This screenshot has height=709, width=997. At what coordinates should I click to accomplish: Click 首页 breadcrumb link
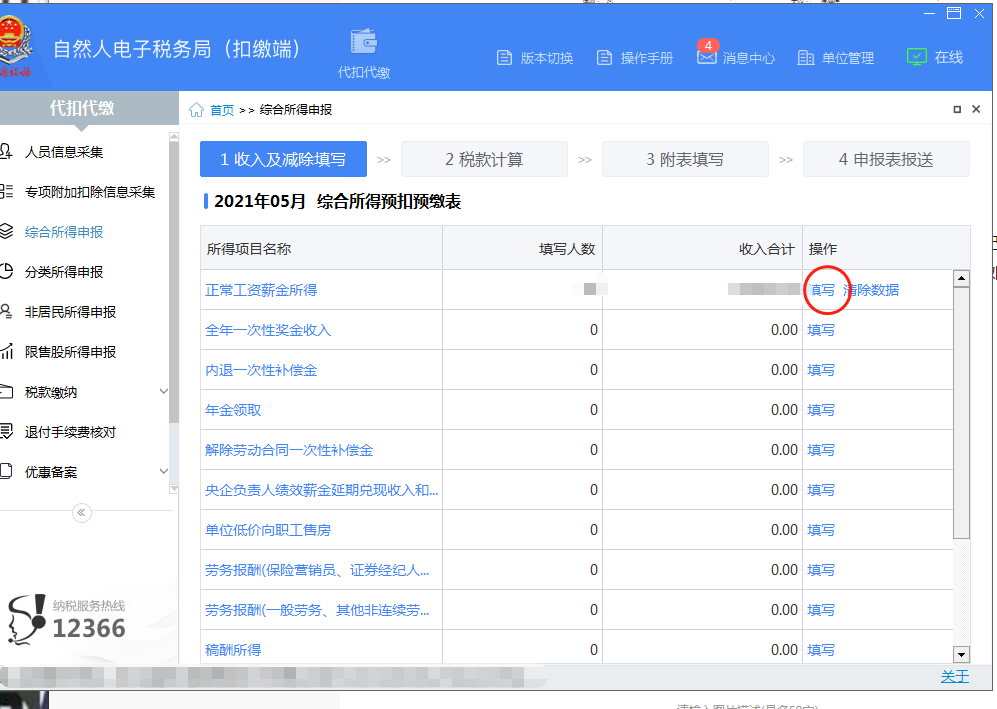[222, 110]
